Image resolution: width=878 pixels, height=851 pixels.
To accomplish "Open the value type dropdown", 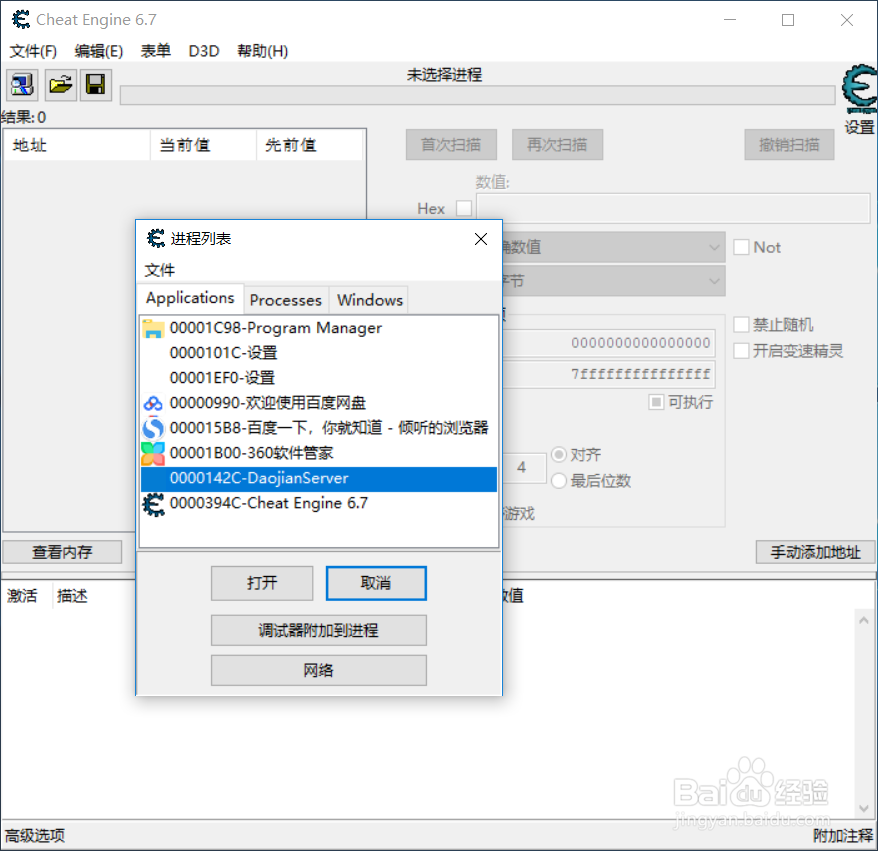I will [613, 280].
